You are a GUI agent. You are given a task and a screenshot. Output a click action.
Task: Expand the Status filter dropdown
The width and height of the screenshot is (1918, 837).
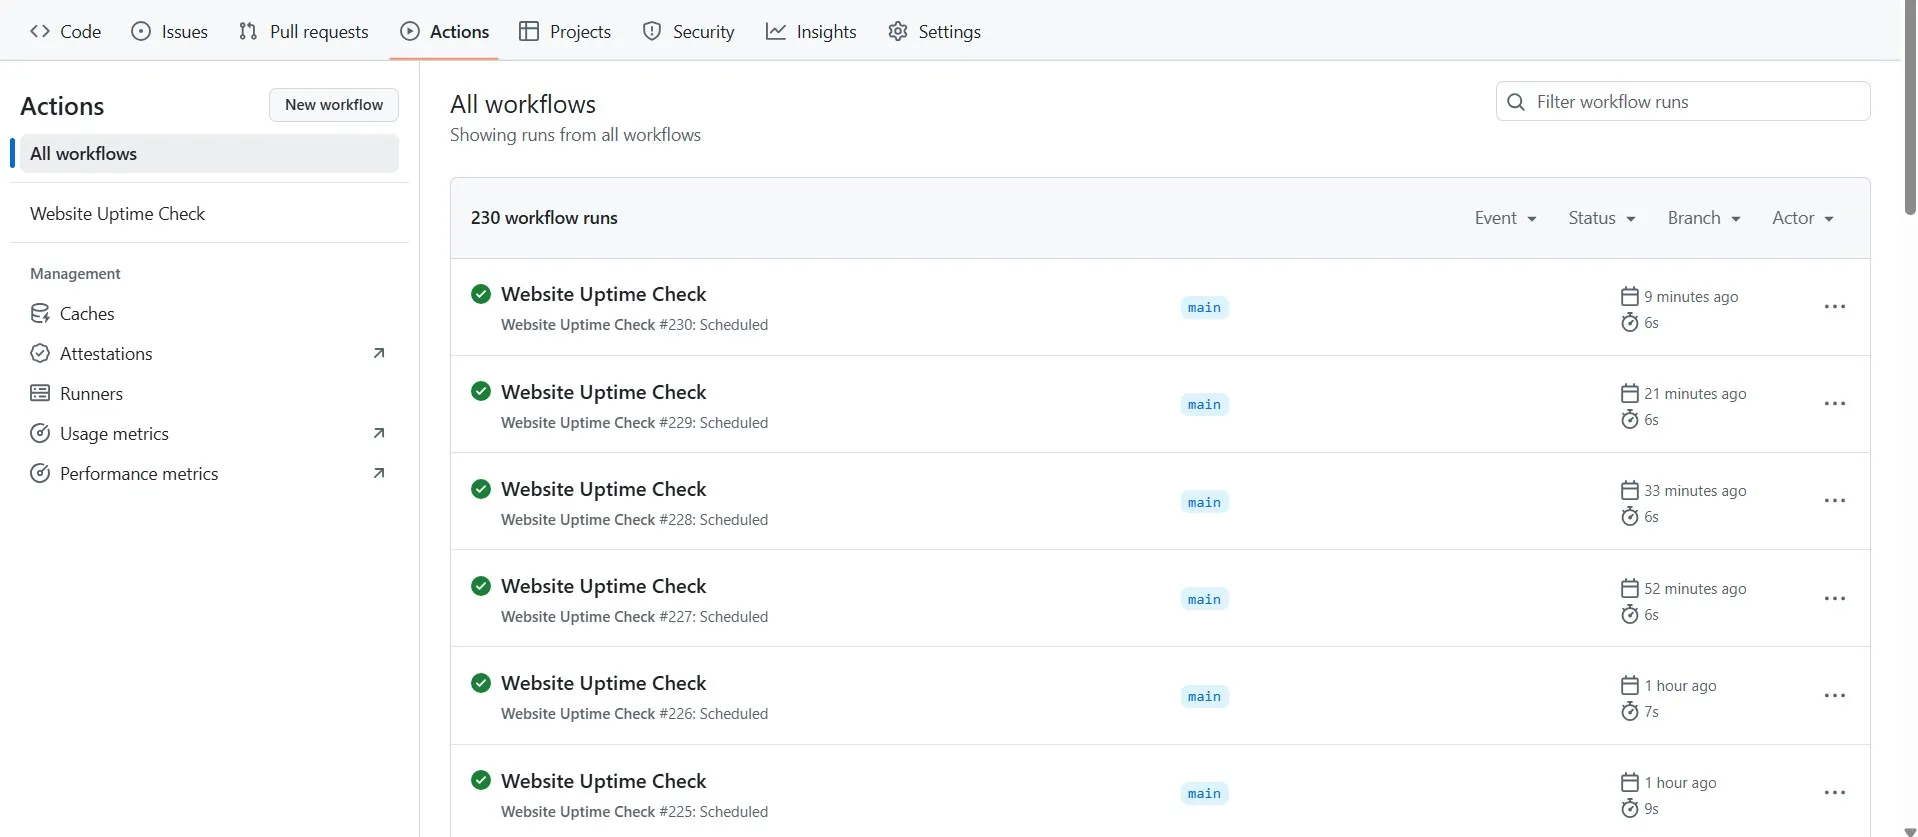[x=1602, y=218]
